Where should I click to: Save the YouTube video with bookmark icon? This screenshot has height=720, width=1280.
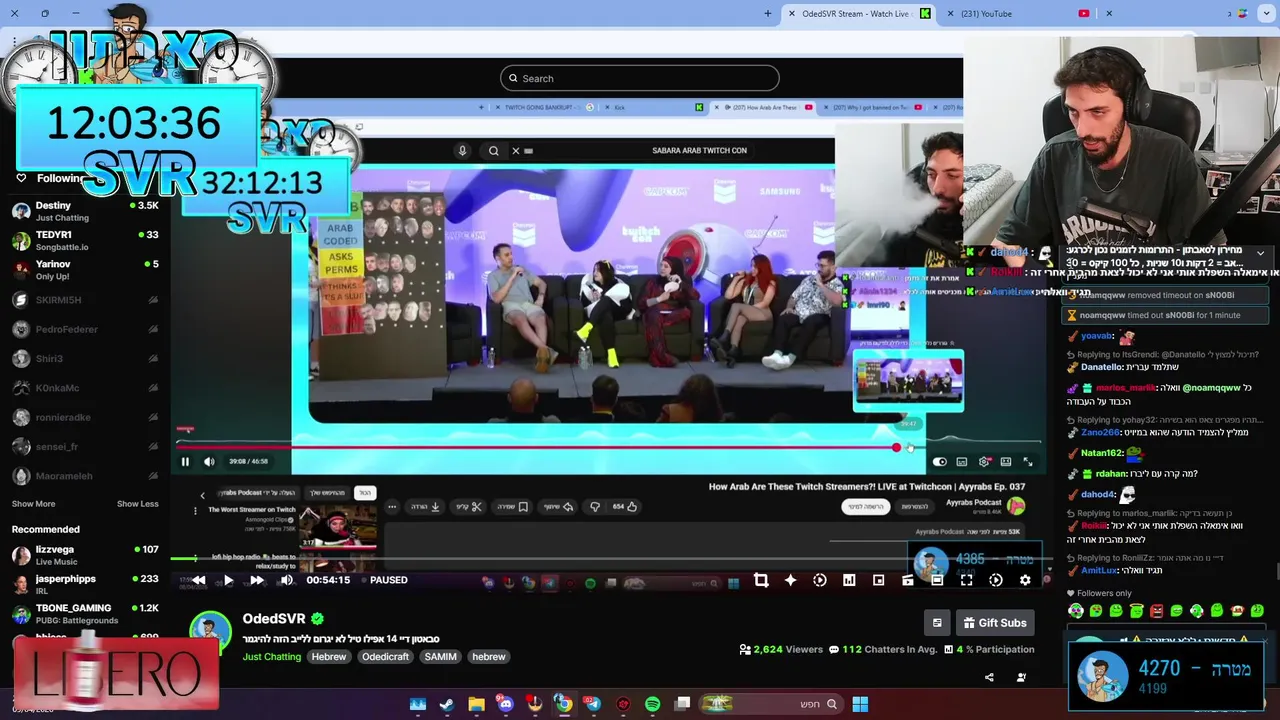tap(513, 507)
